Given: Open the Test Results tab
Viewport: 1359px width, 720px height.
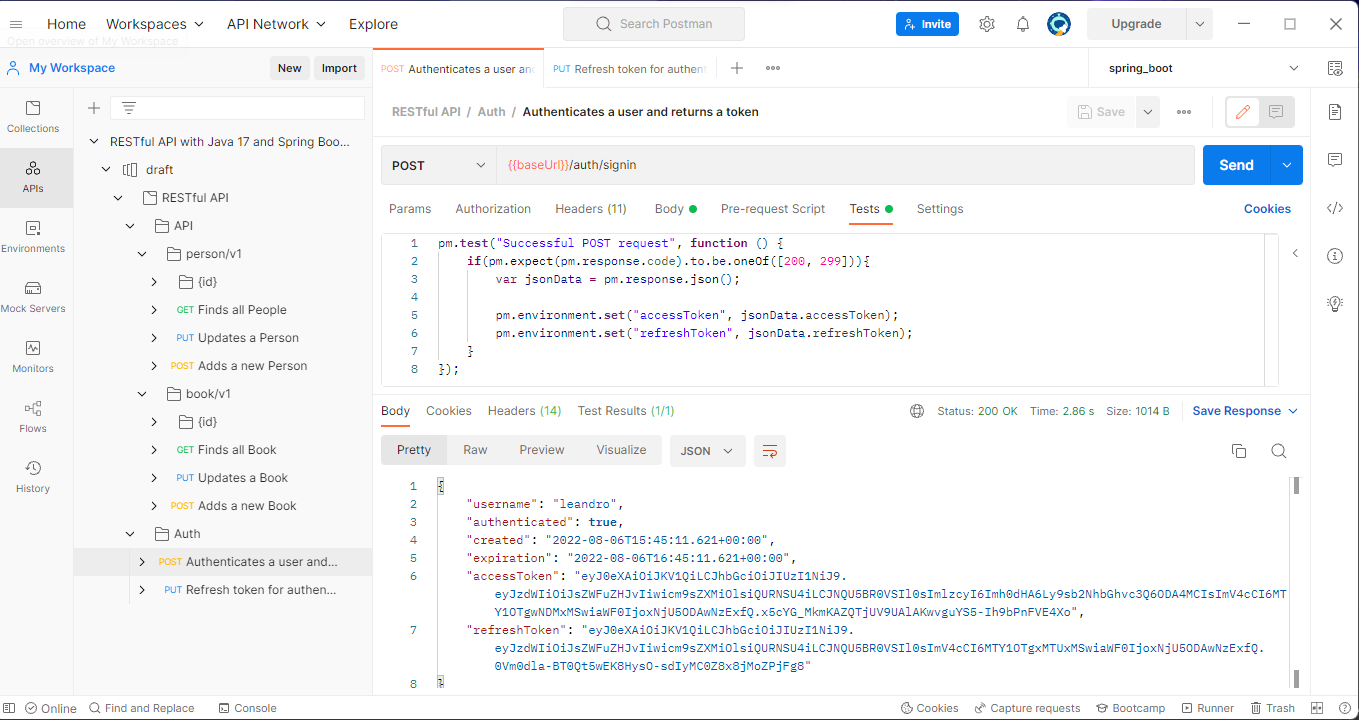Looking at the screenshot, I should pyautogui.click(x=626, y=411).
